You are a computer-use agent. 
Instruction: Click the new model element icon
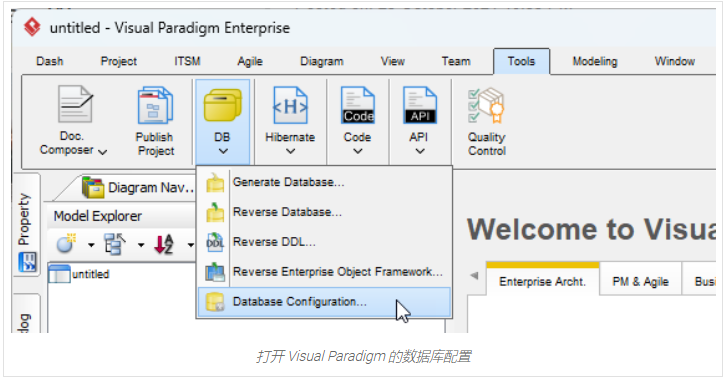click(x=66, y=244)
